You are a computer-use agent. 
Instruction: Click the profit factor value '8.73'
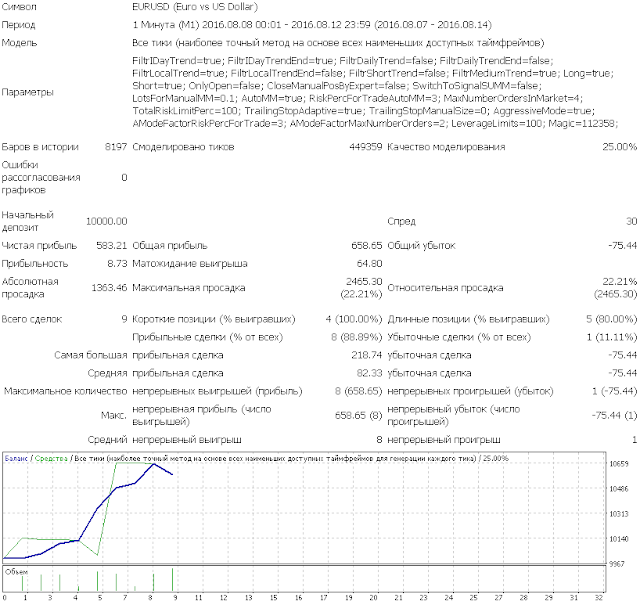(x=118, y=264)
